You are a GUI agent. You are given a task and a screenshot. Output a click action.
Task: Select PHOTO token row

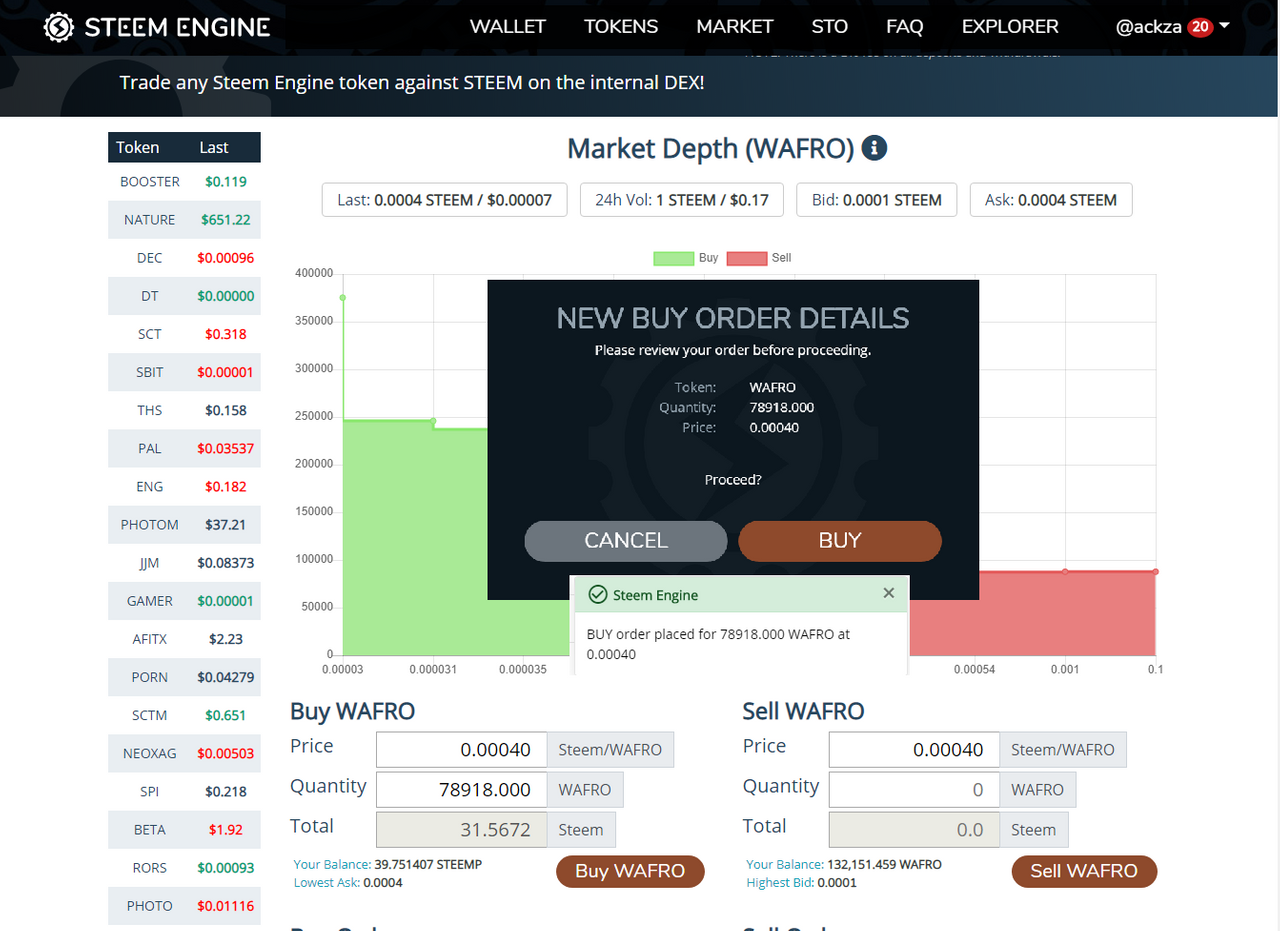pyautogui.click(x=184, y=906)
